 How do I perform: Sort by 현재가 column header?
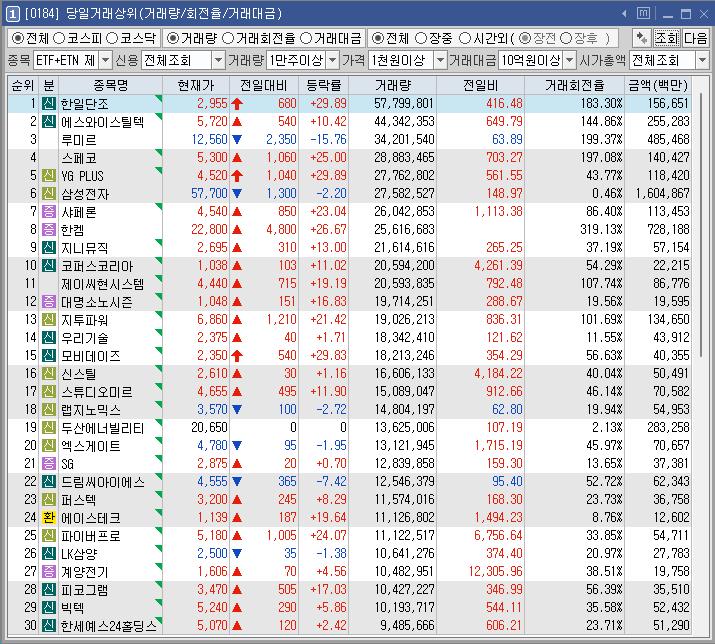coord(196,85)
